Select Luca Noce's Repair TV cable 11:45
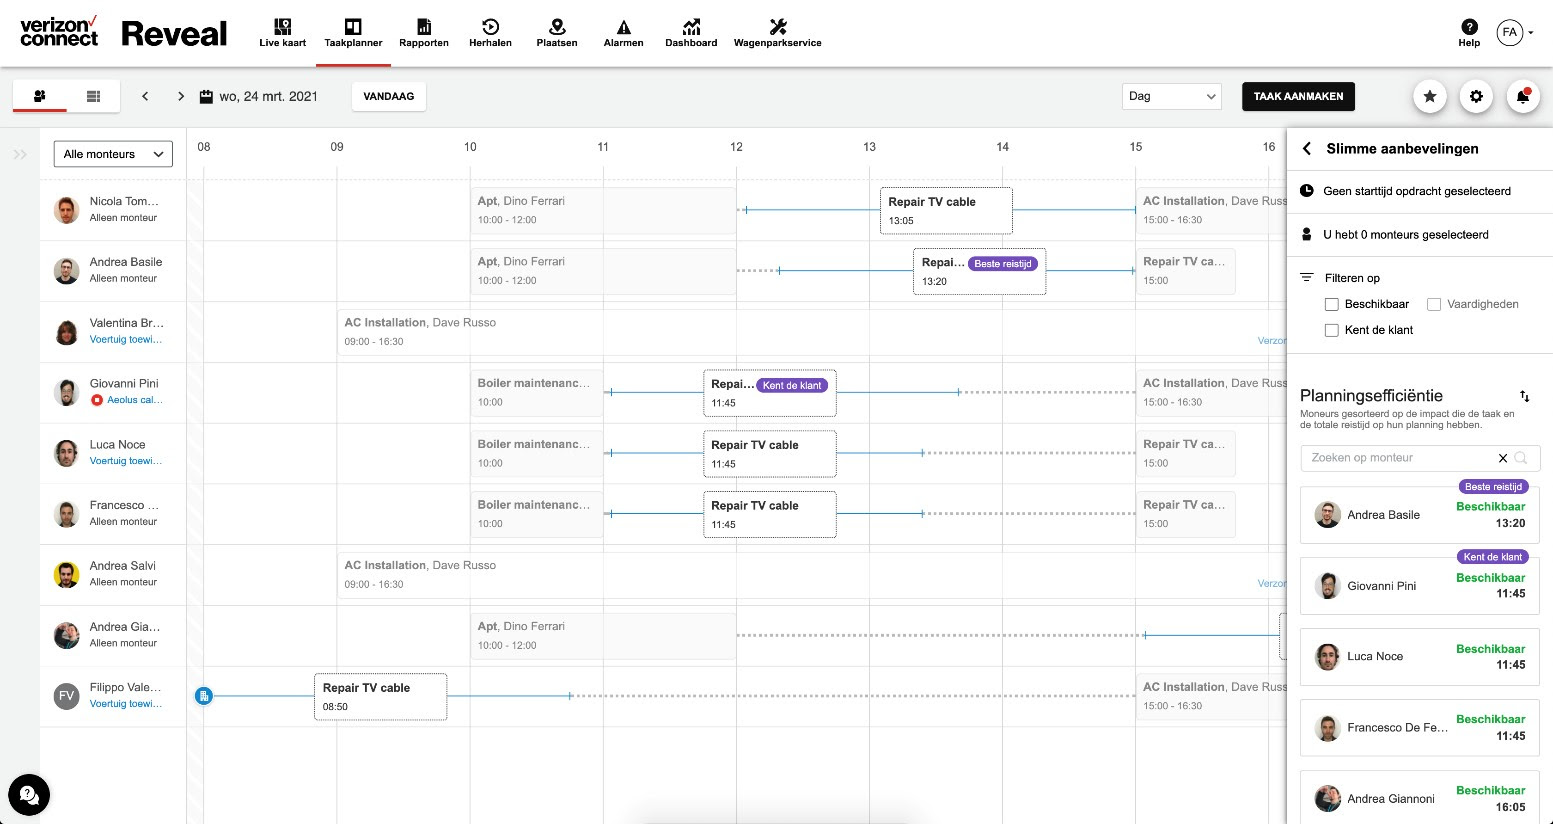 (770, 453)
